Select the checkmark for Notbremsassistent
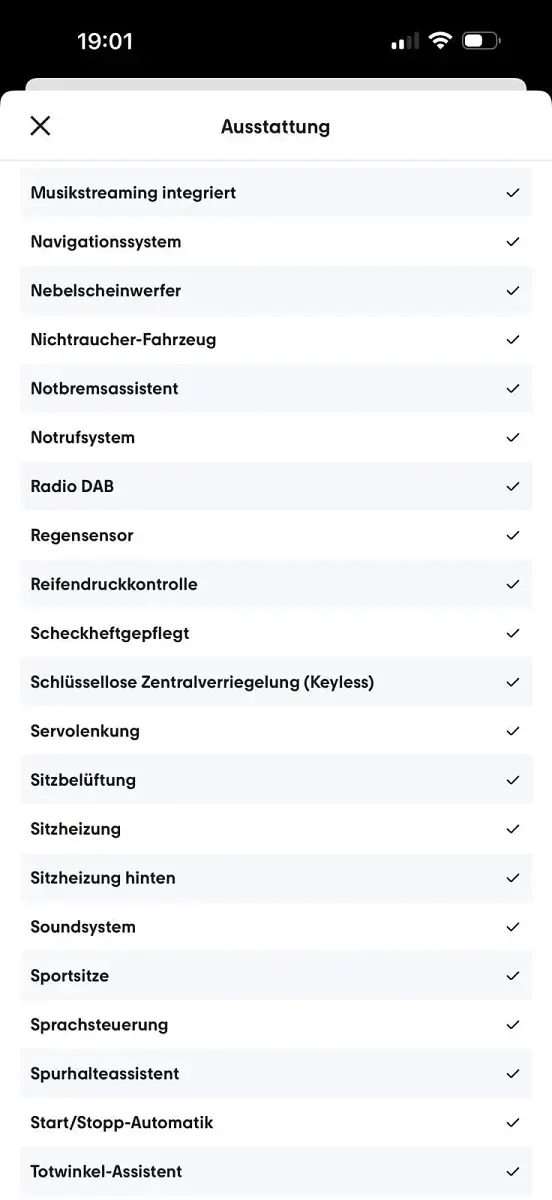Image resolution: width=552 pixels, height=1200 pixels. pyautogui.click(x=513, y=389)
